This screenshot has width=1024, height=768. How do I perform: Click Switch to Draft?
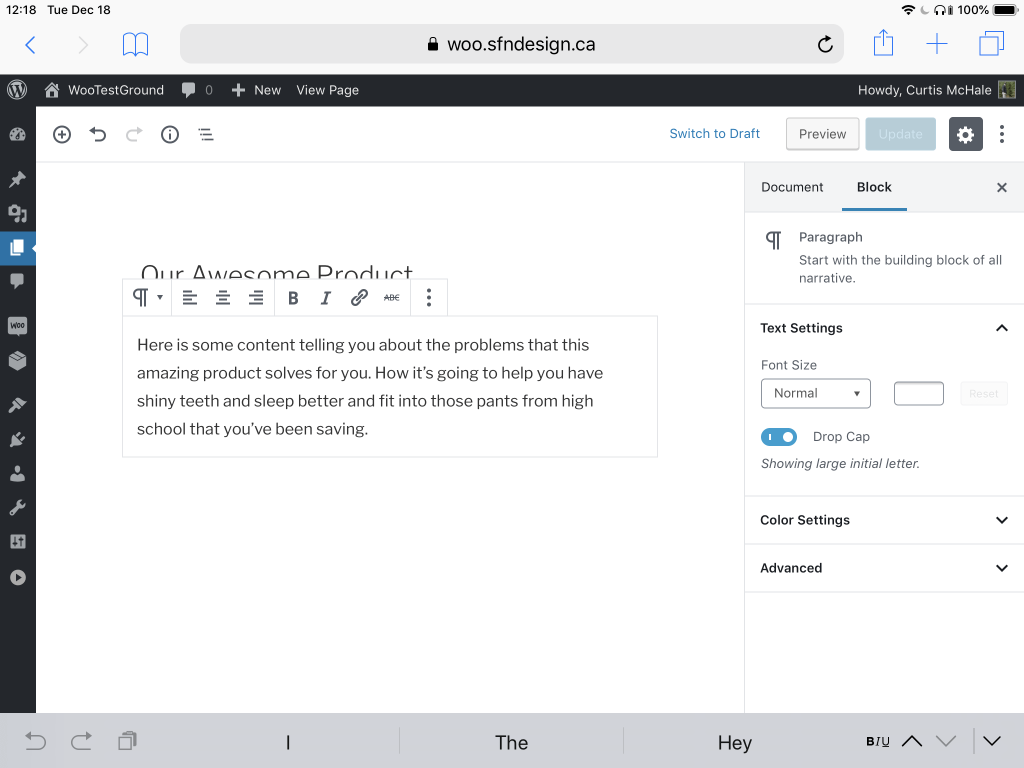click(x=714, y=133)
